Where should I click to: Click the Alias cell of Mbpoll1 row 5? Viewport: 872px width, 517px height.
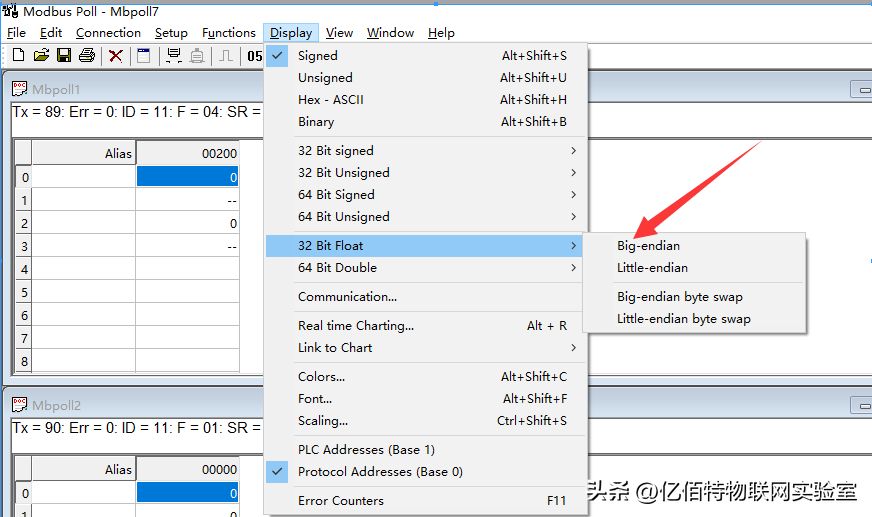coord(83,292)
